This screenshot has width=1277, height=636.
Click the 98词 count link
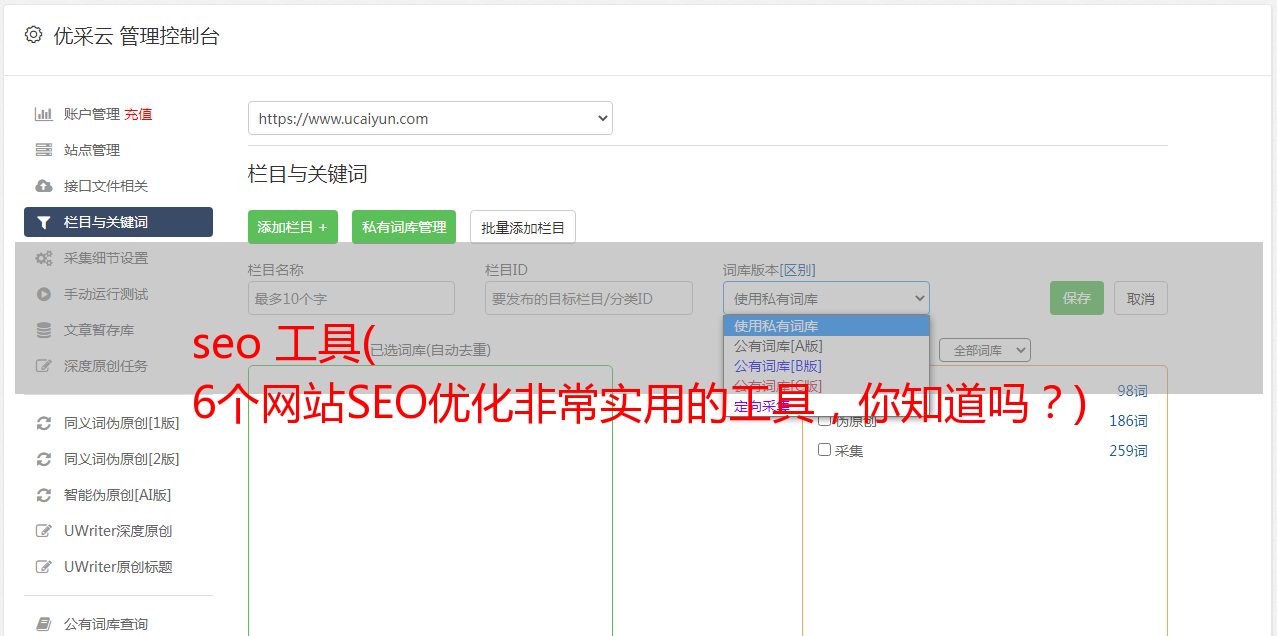click(x=1132, y=391)
